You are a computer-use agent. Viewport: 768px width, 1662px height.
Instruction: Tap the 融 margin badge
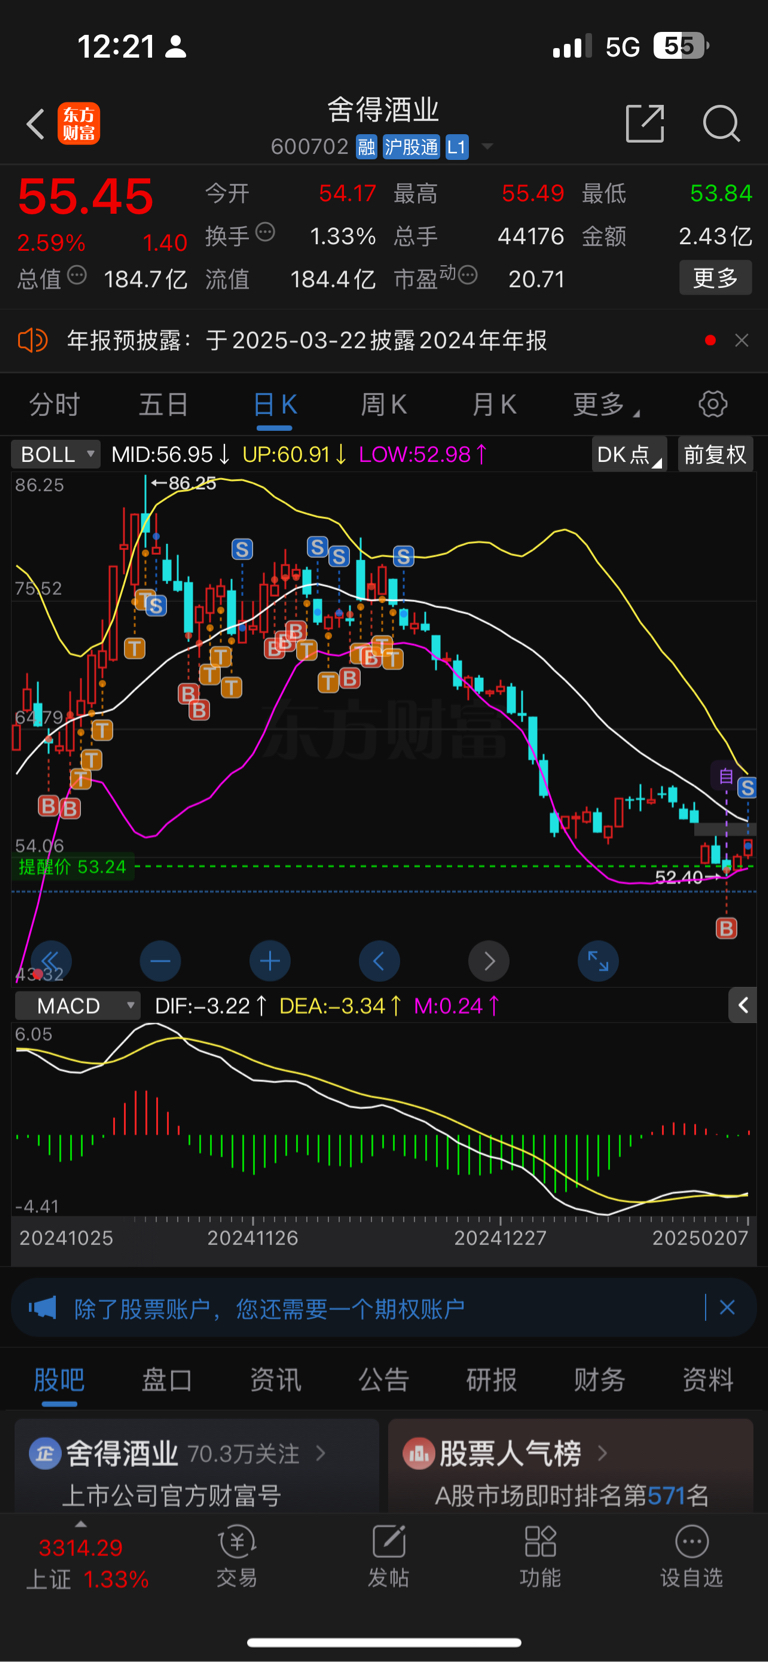coord(366,147)
